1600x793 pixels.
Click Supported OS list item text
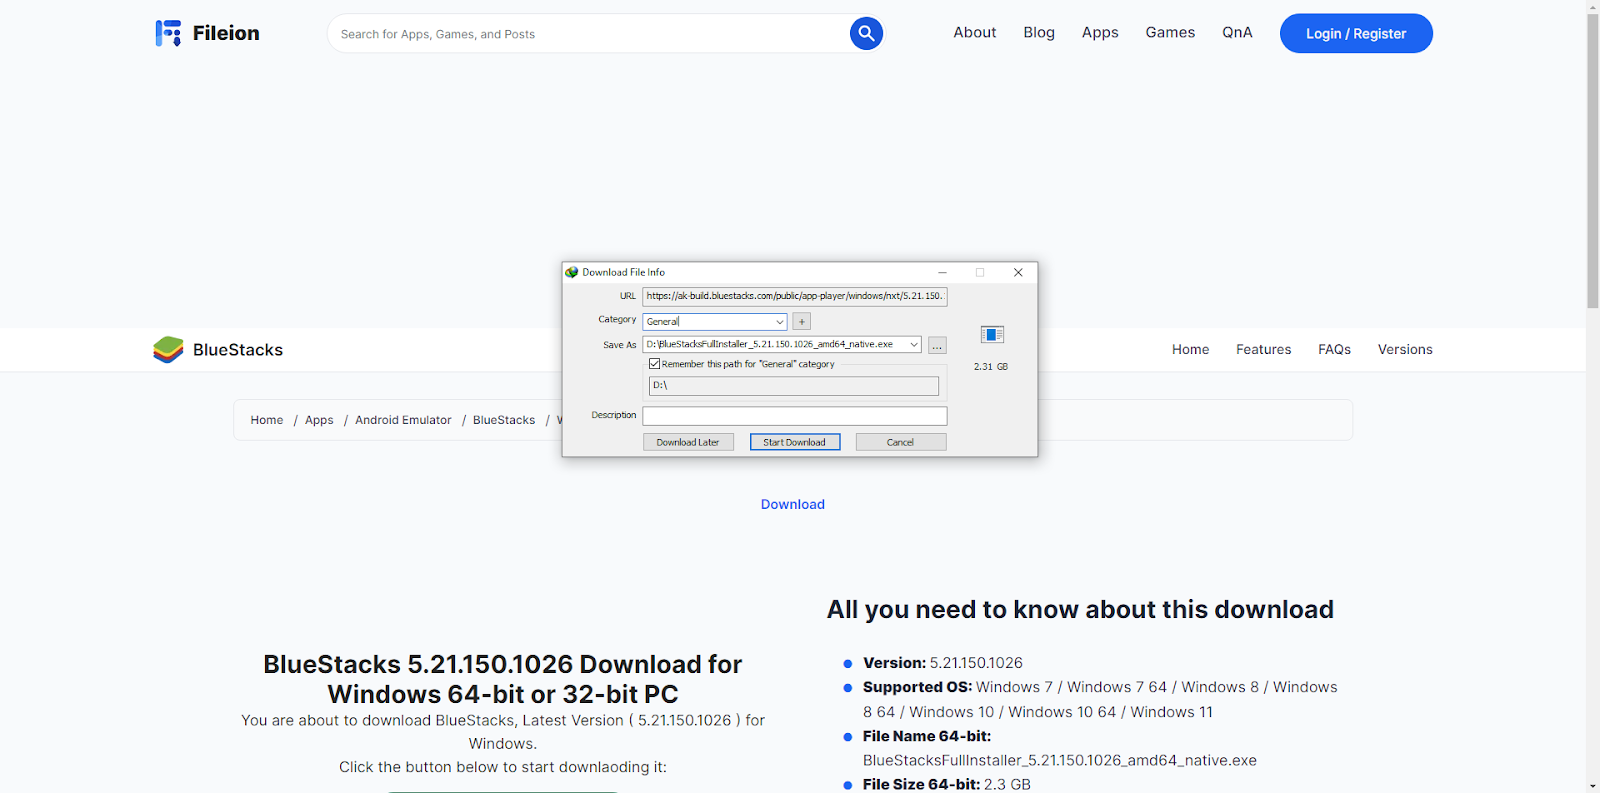(1100, 699)
